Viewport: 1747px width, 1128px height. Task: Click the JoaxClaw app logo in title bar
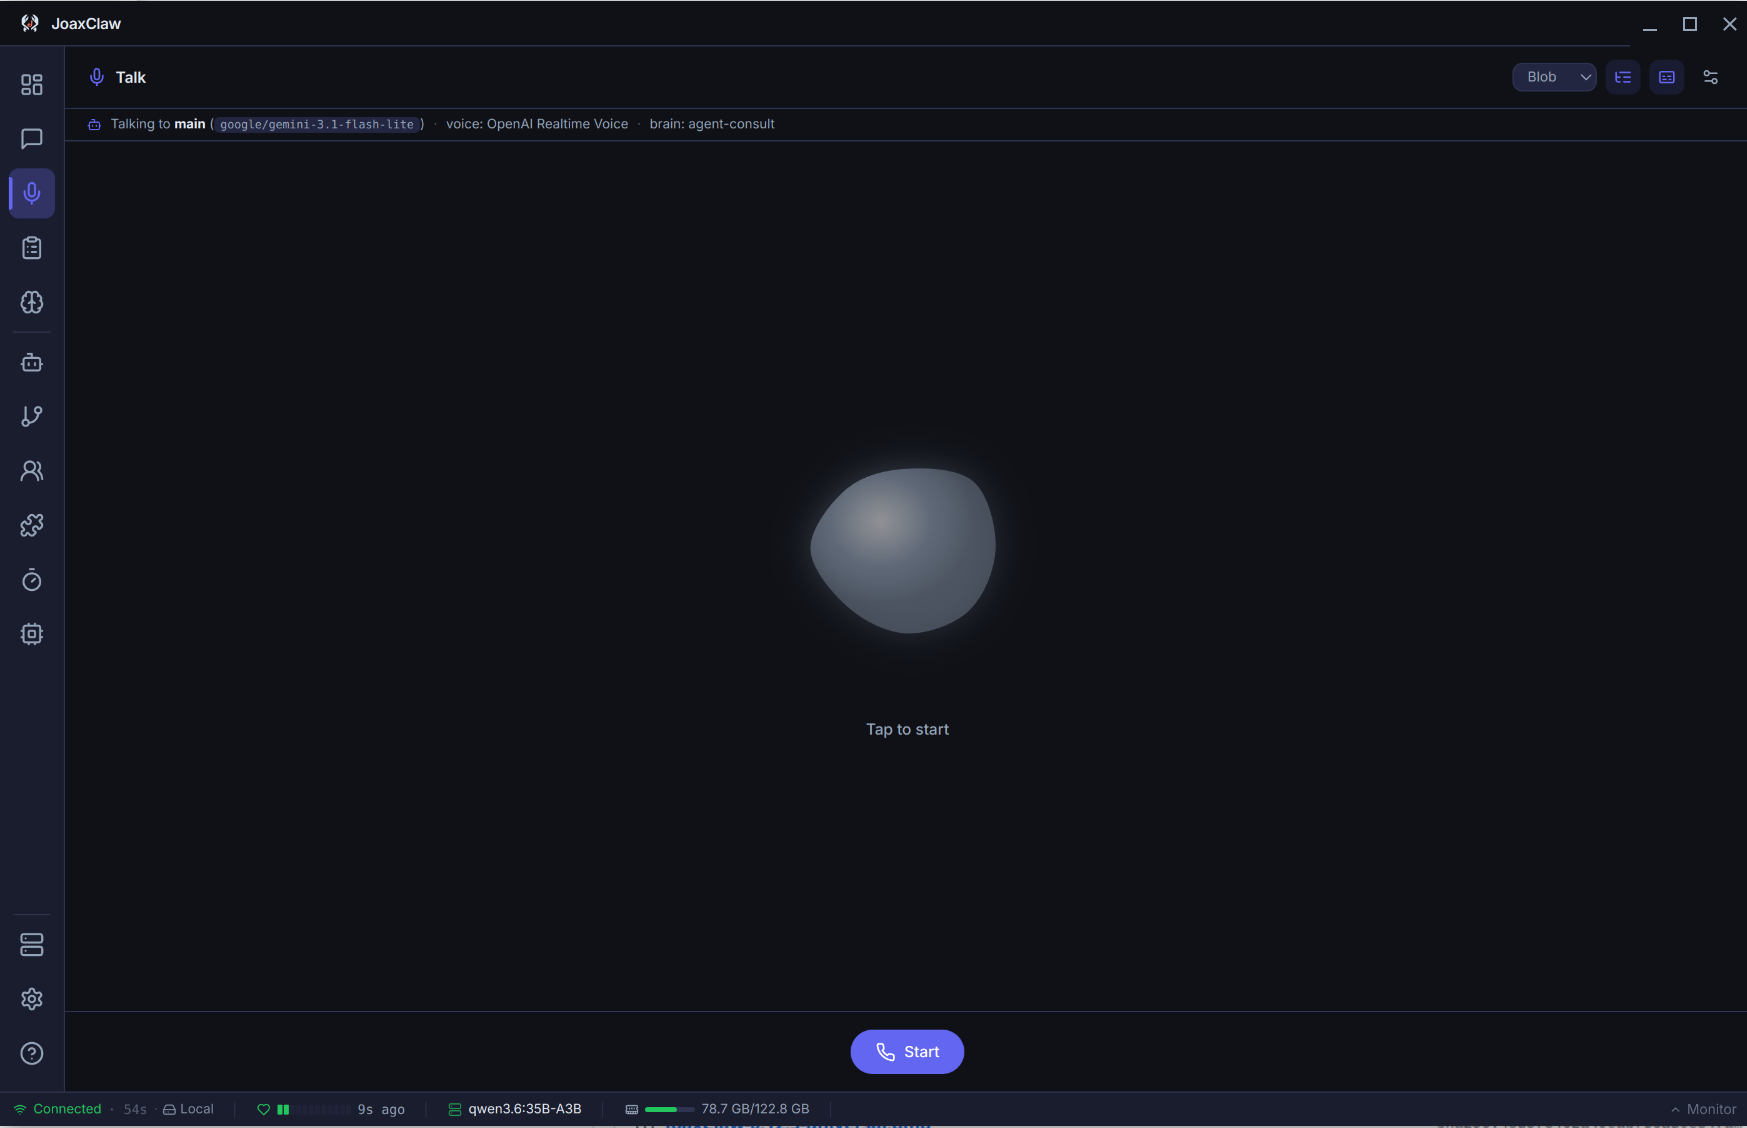[x=30, y=23]
